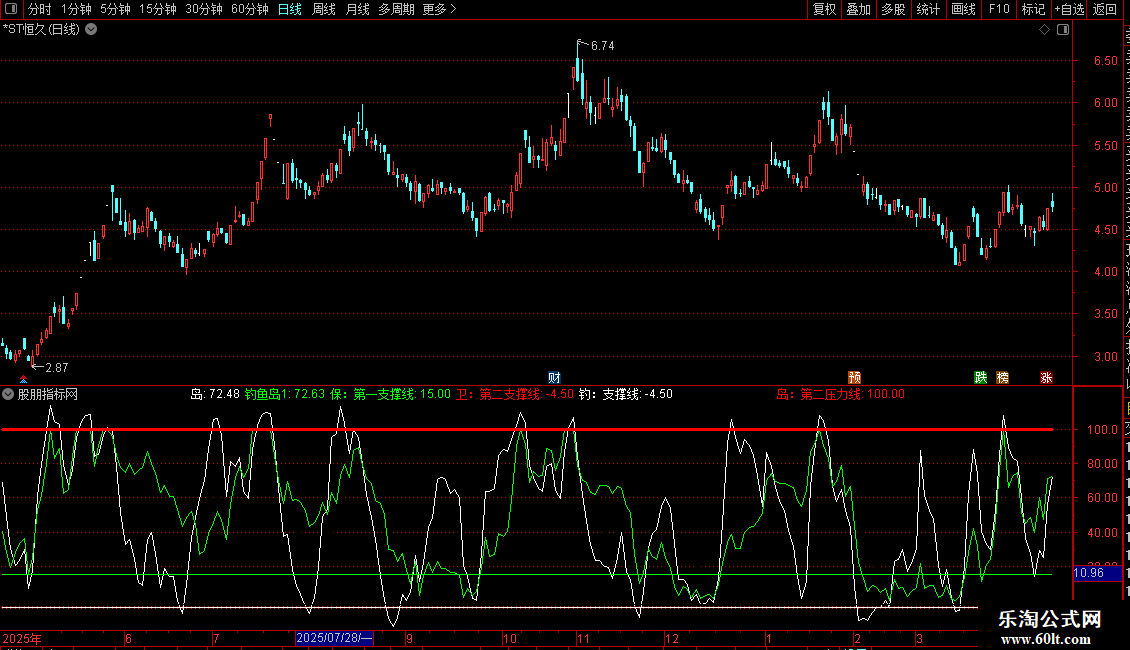Click the 钓鱼岛1: 72.63 indicator value
Image resolution: width=1130 pixels, height=650 pixels.
point(285,394)
